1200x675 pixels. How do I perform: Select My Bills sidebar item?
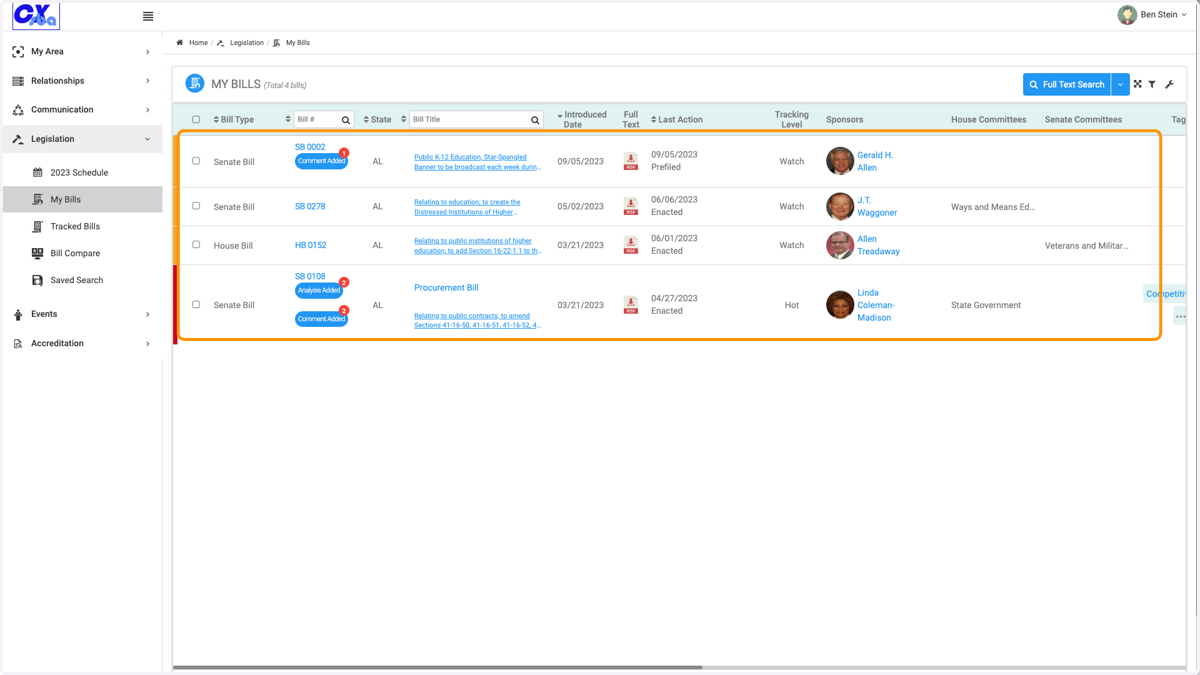tap(82, 199)
